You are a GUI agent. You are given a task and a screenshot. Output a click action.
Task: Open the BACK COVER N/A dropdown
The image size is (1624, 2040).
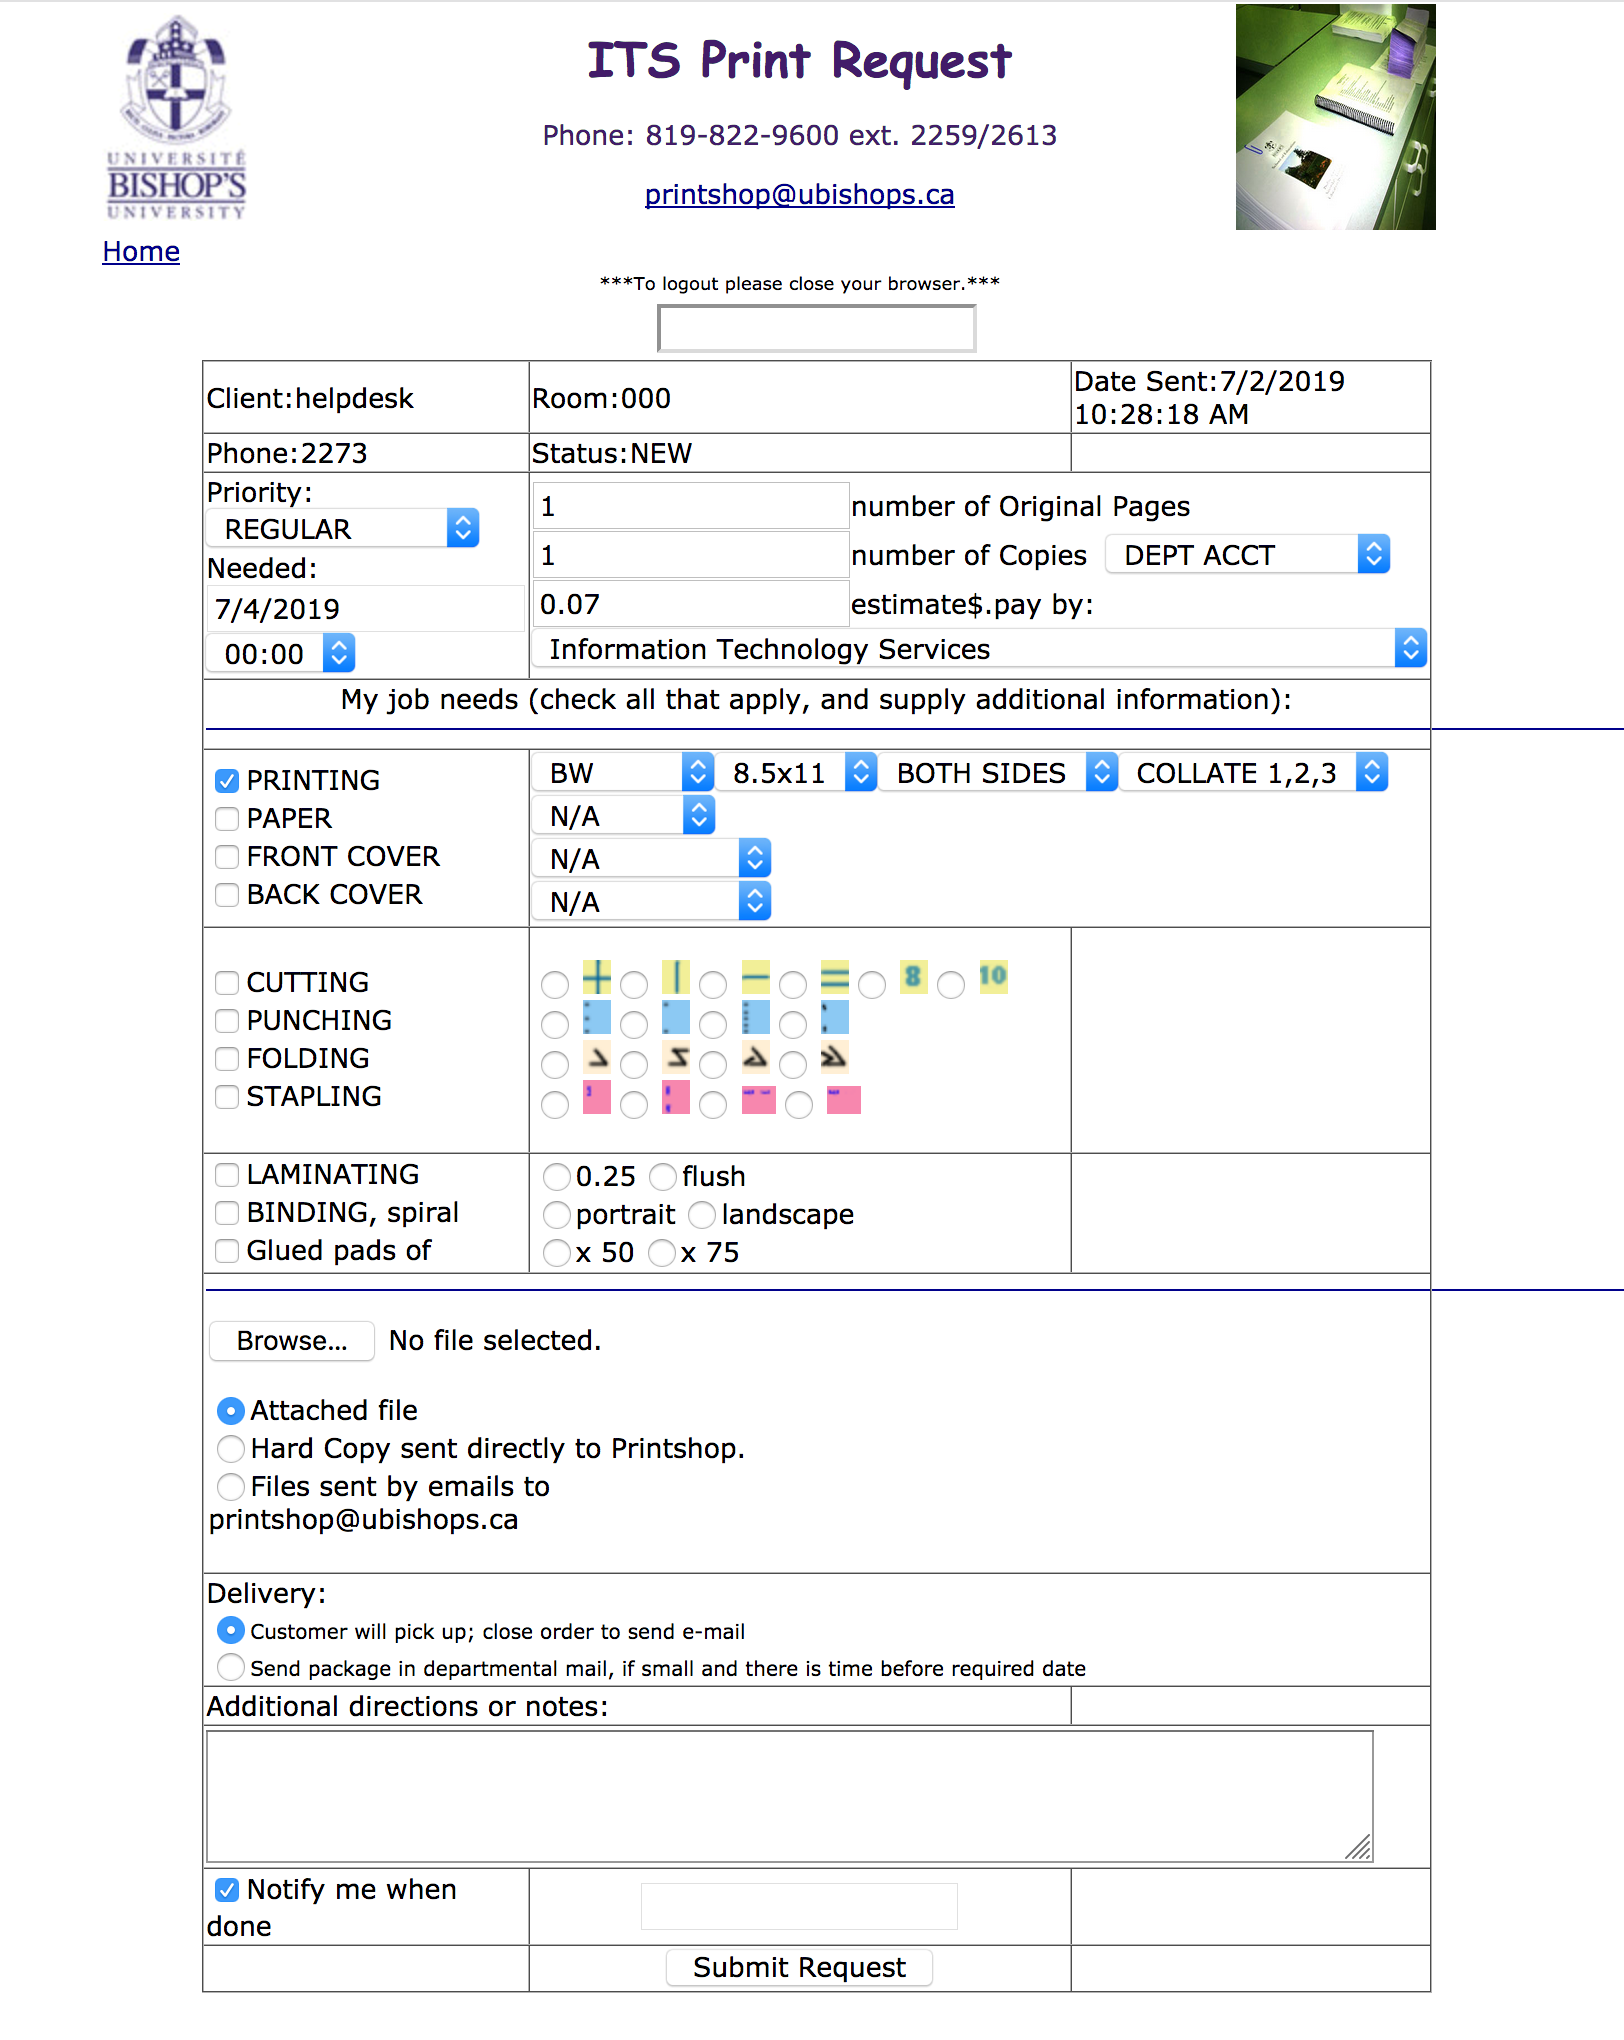click(651, 902)
